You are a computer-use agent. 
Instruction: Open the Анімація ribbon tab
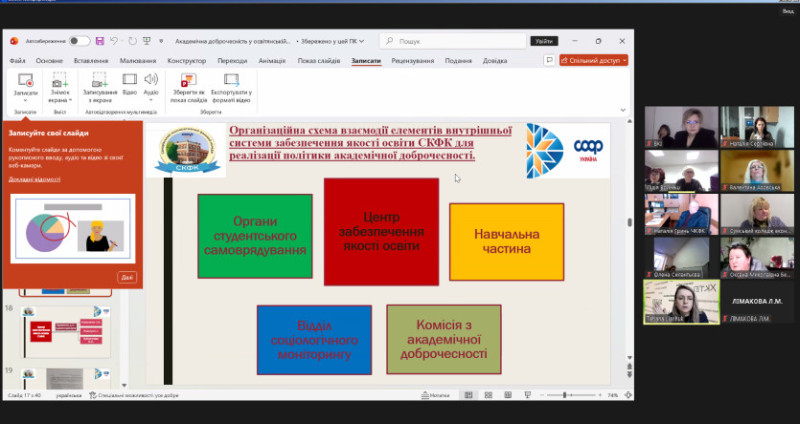pyautogui.click(x=271, y=61)
